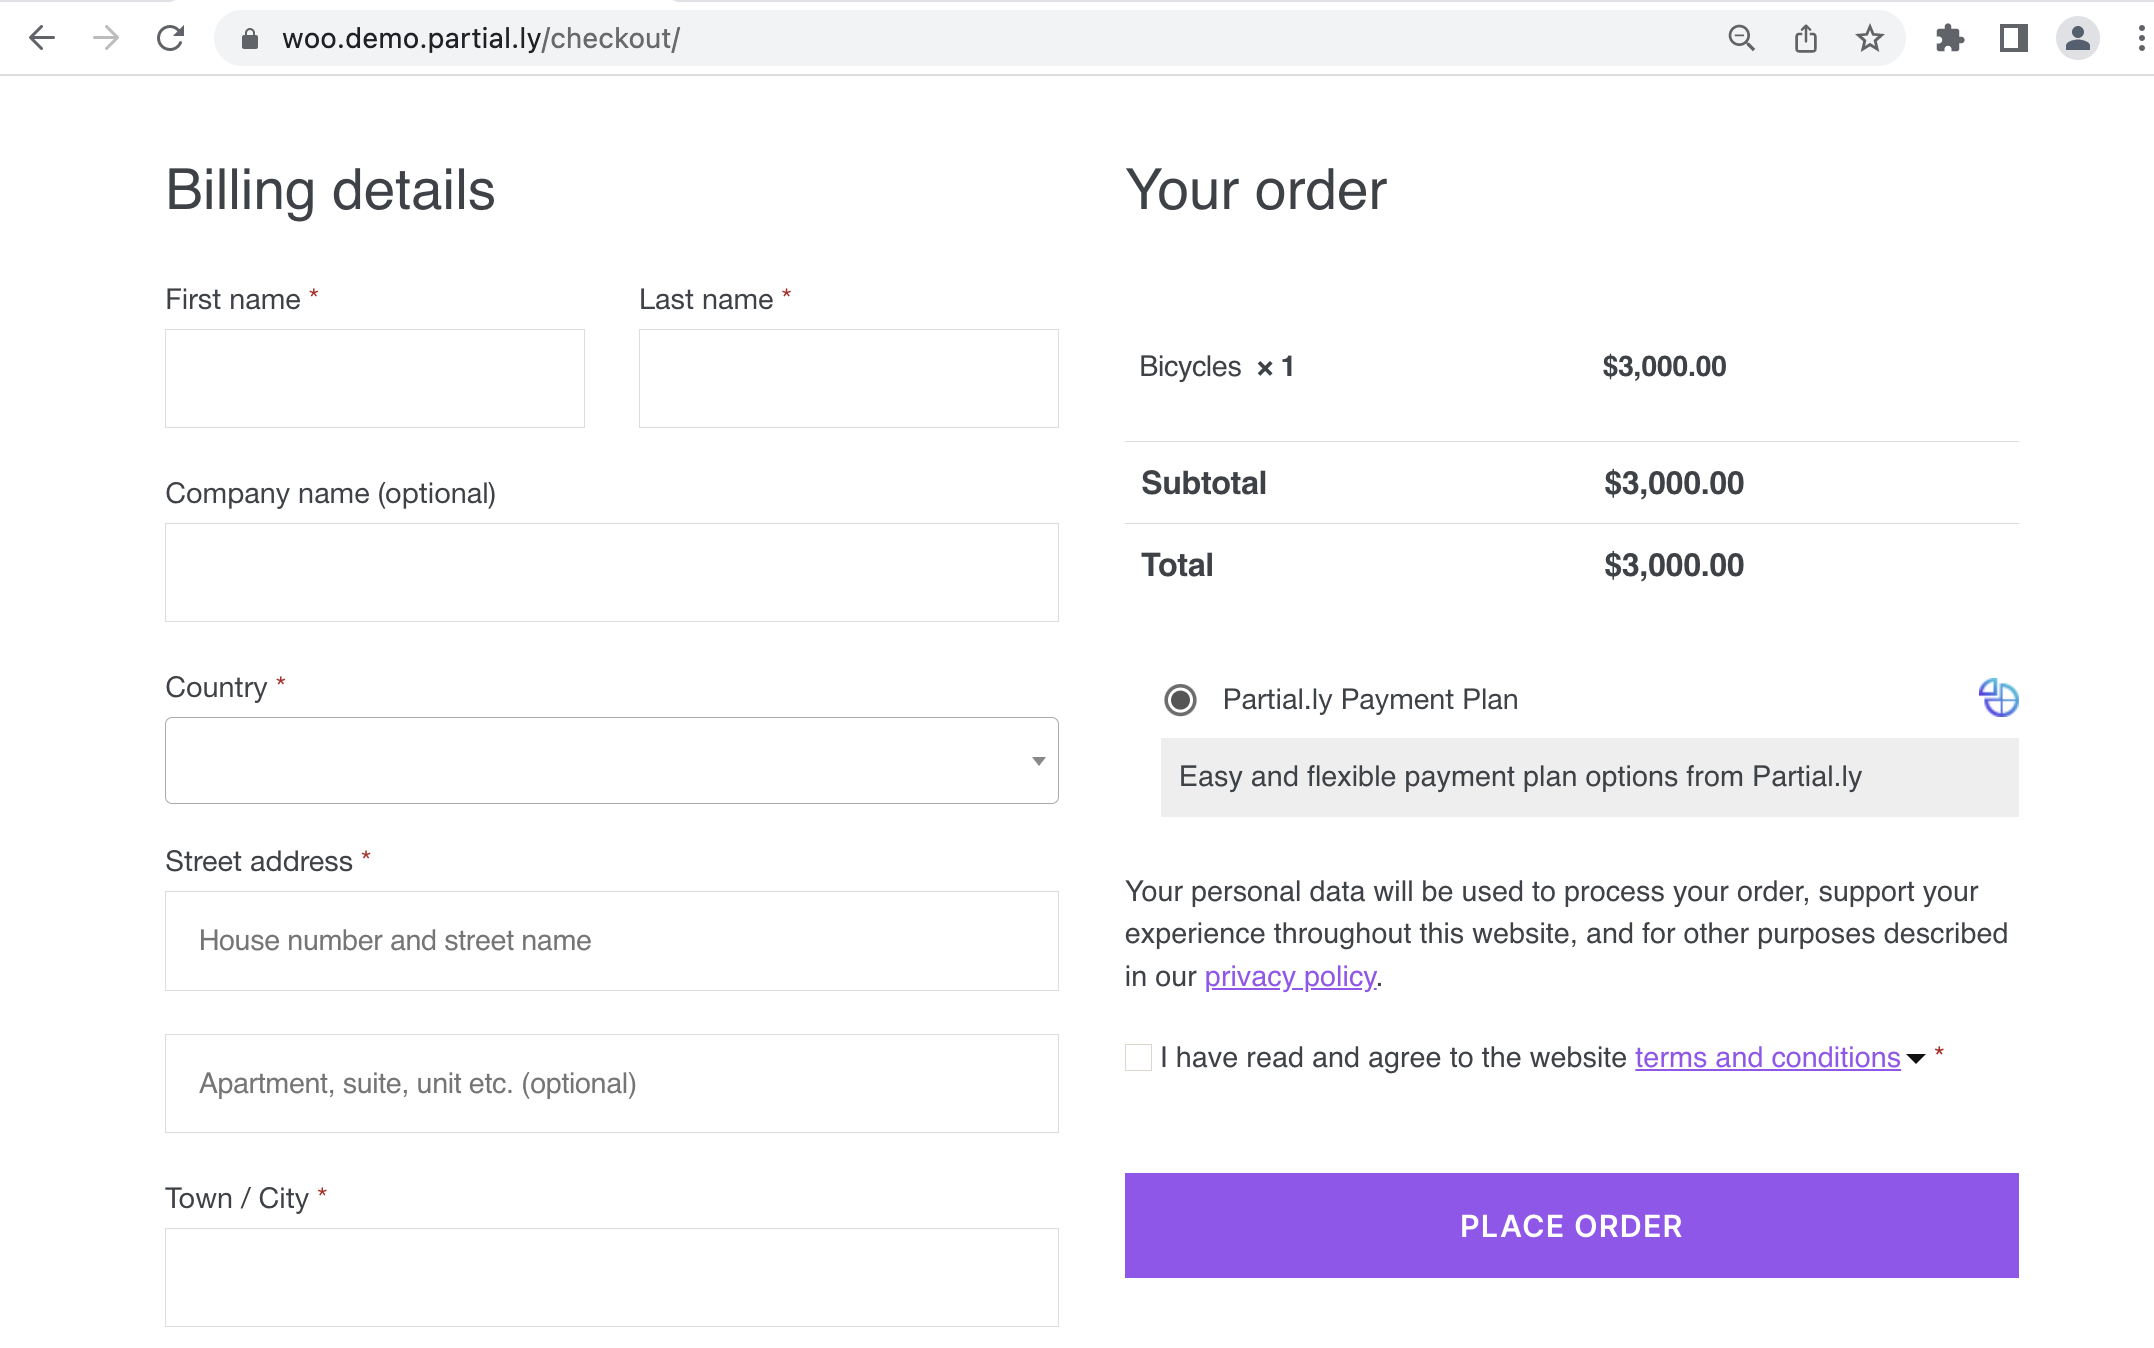This screenshot has width=2154, height=1348.
Task: Click the Partial.ly logo icon
Action: click(1998, 698)
